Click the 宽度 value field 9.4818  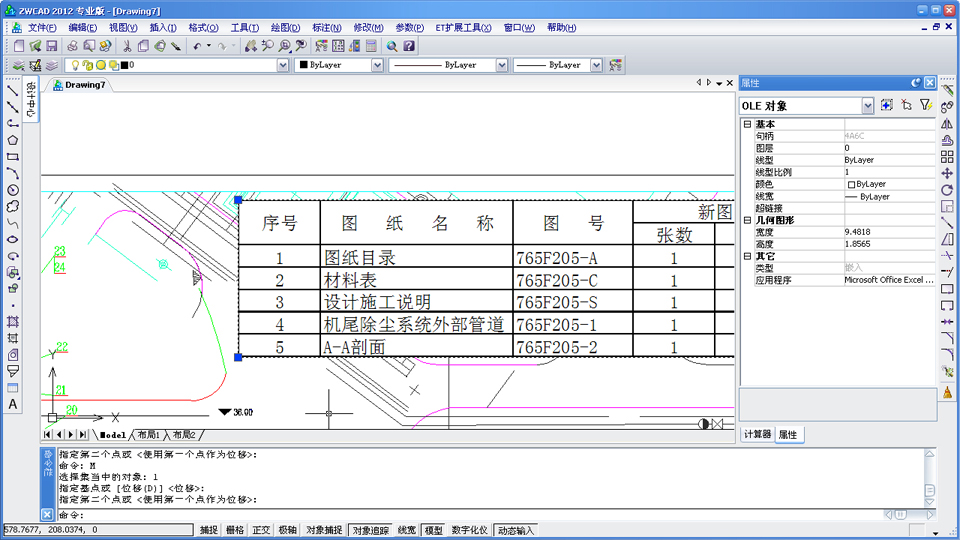point(886,232)
